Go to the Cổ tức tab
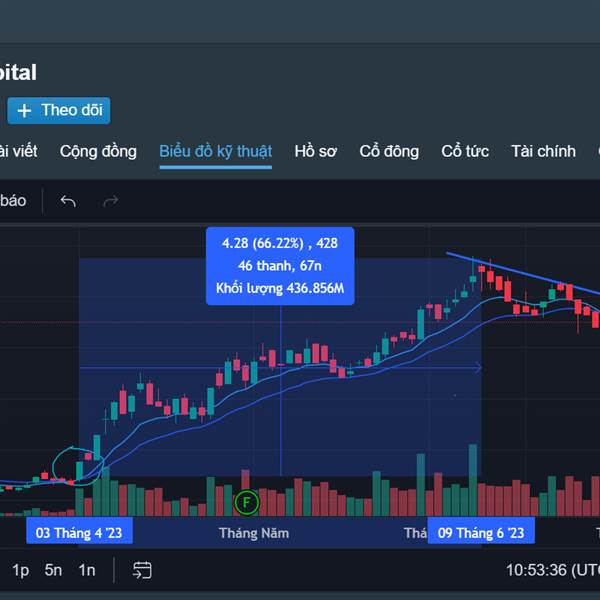This screenshot has width=600, height=600. [465, 152]
